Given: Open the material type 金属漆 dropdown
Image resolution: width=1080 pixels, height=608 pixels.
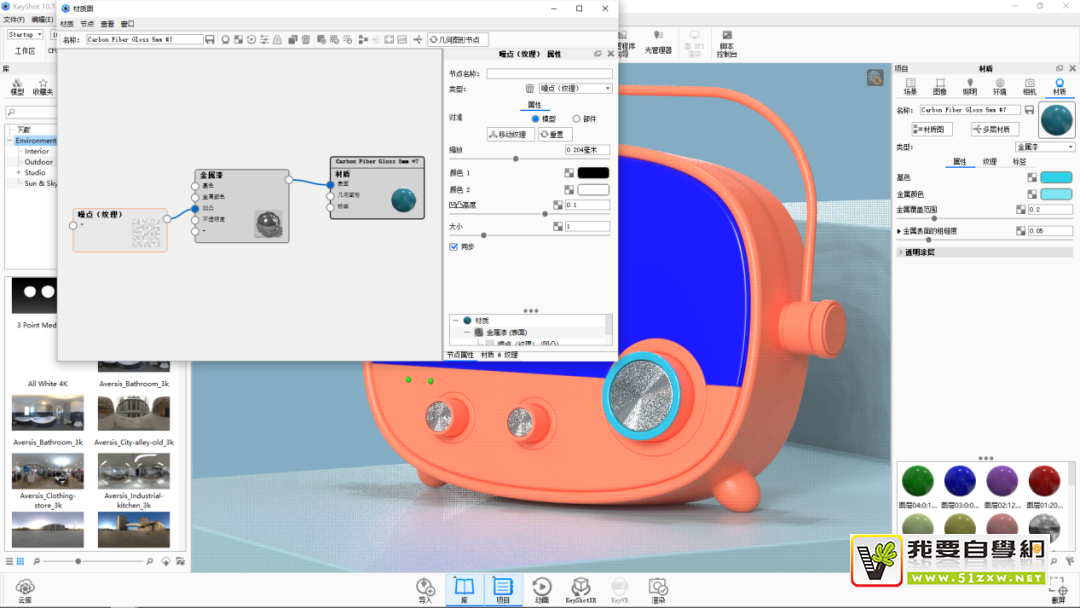Looking at the screenshot, I should (1044, 147).
